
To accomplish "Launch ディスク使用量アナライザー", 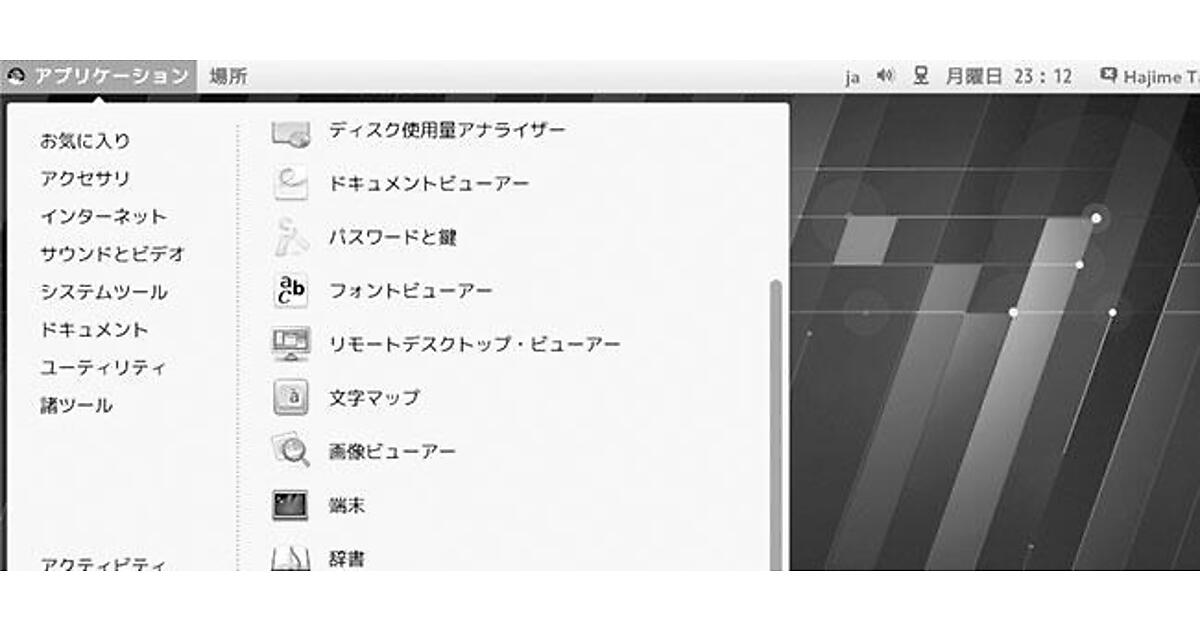I will [x=447, y=130].
